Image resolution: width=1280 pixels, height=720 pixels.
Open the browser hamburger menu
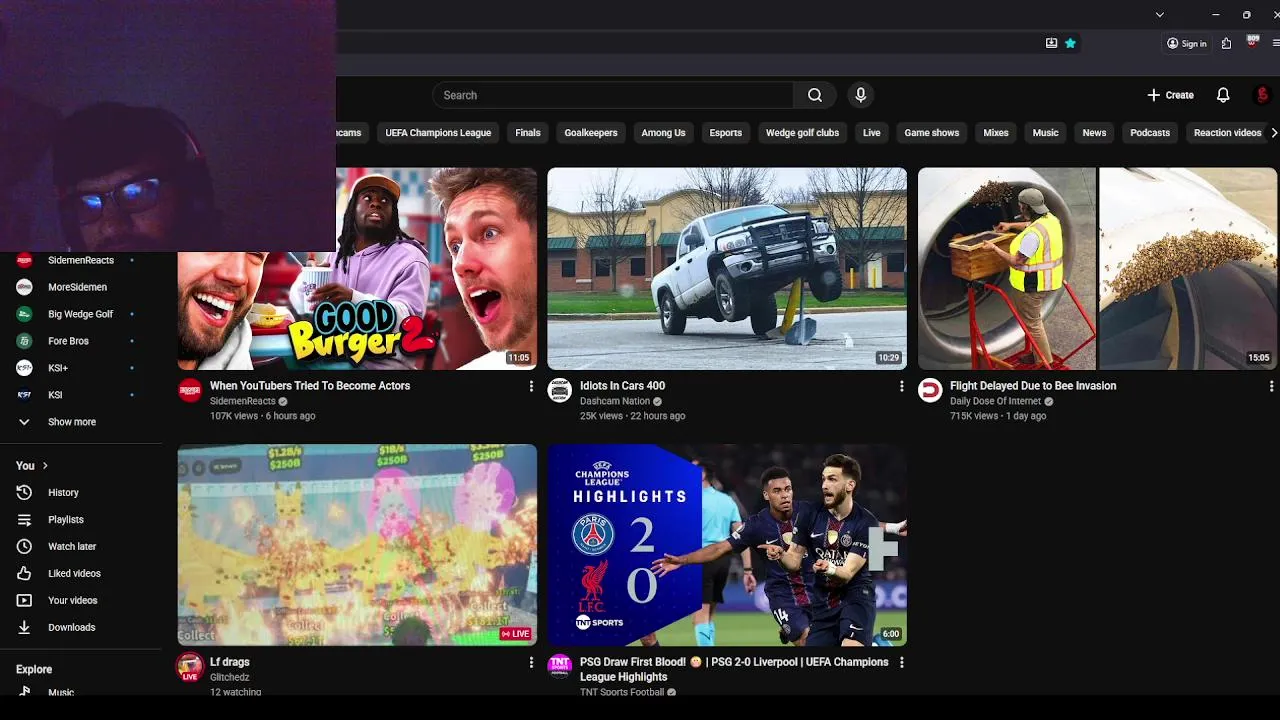[1276, 43]
